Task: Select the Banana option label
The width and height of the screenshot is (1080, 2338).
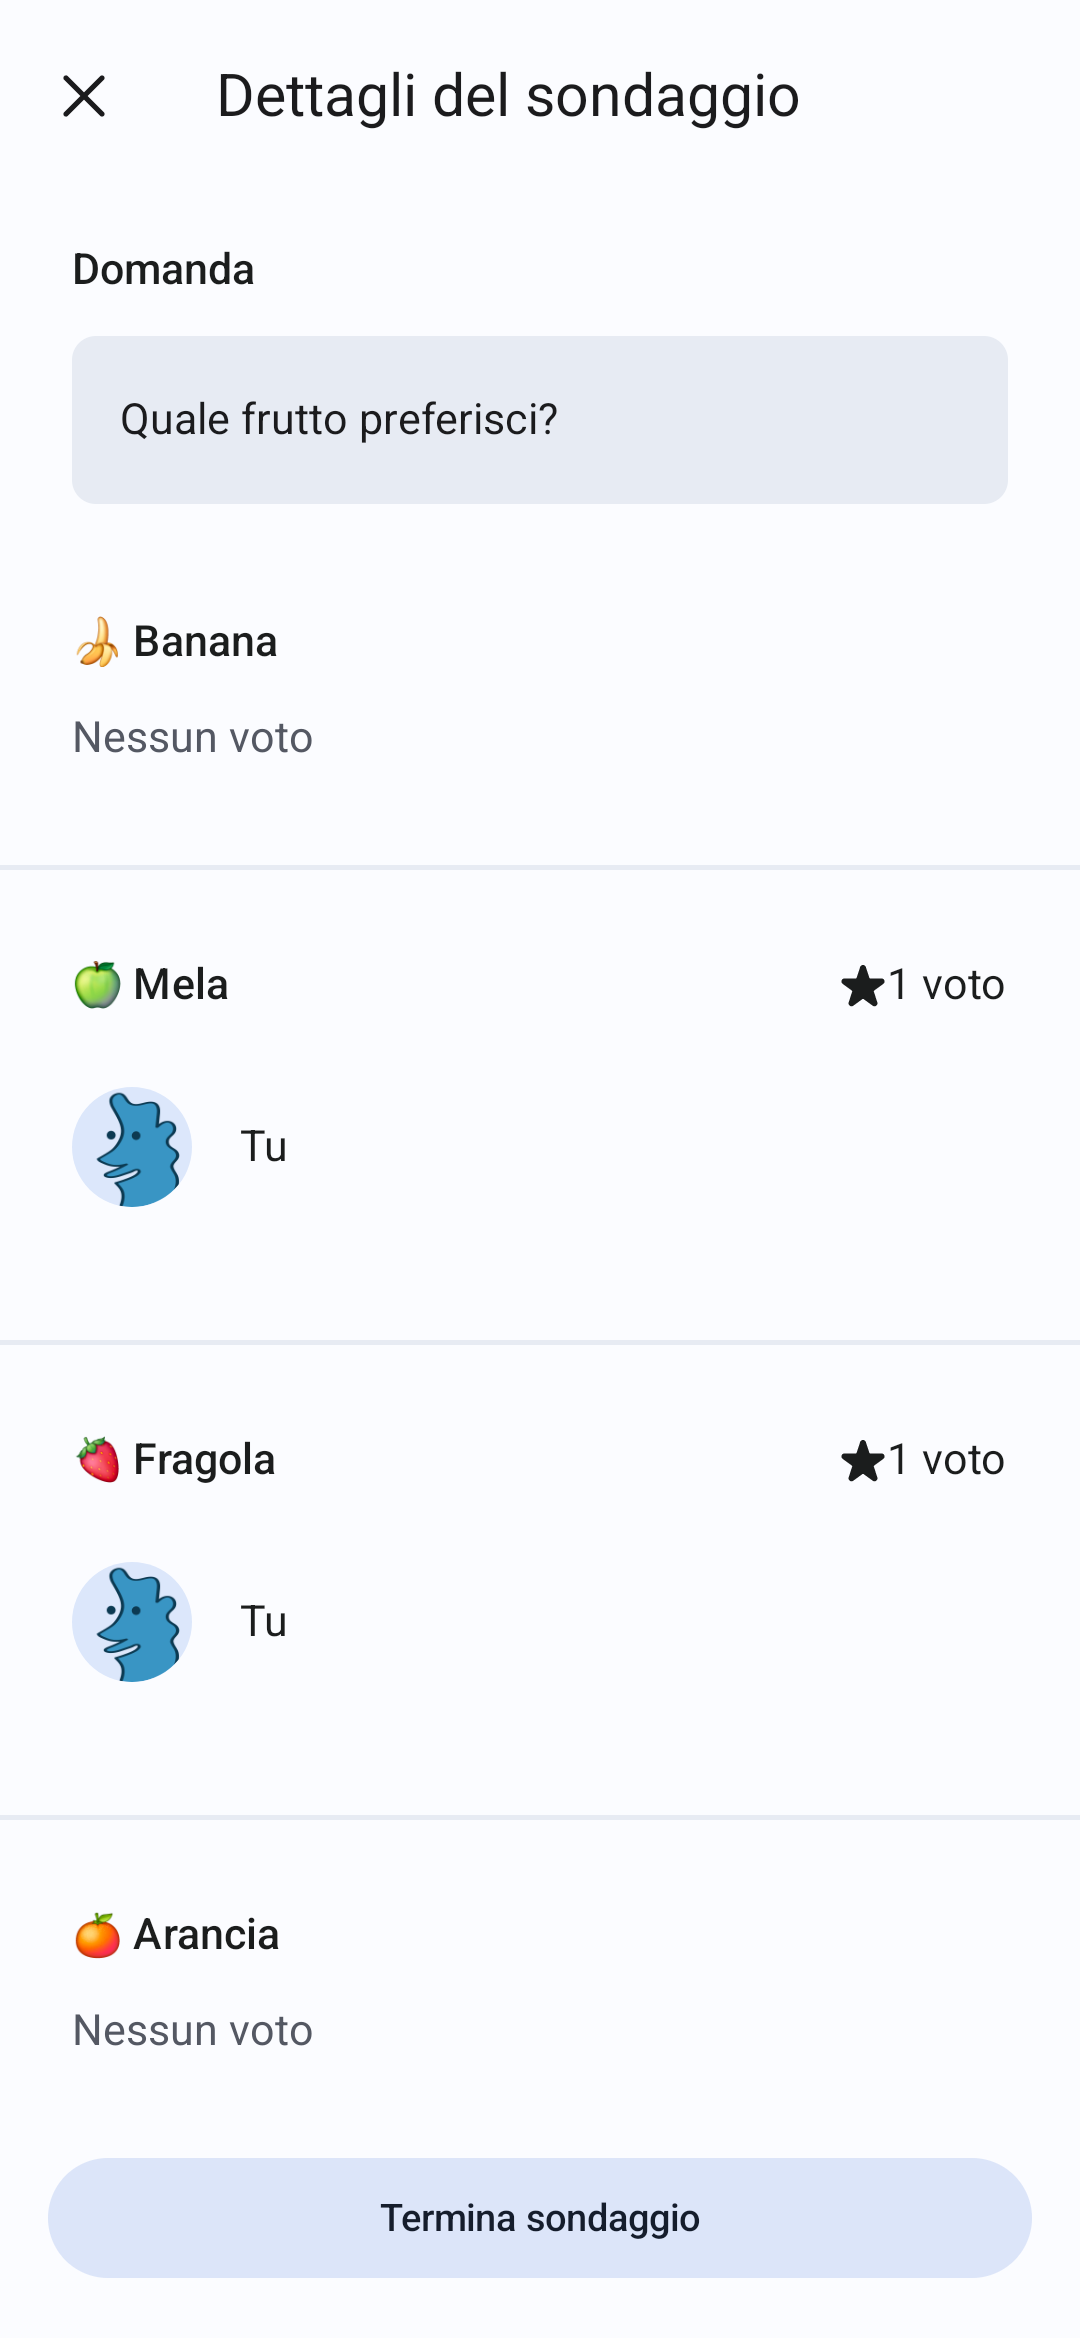Action: tap(205, 642)
